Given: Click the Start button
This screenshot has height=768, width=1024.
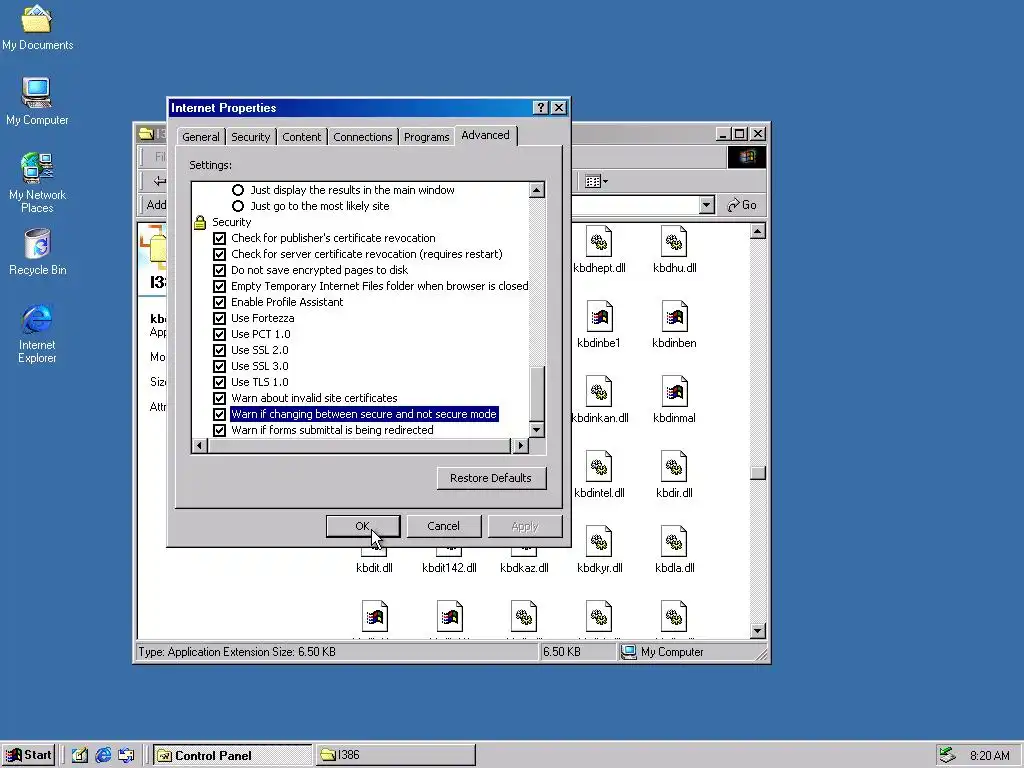Looking at the screenshot, I should (28, 755).
